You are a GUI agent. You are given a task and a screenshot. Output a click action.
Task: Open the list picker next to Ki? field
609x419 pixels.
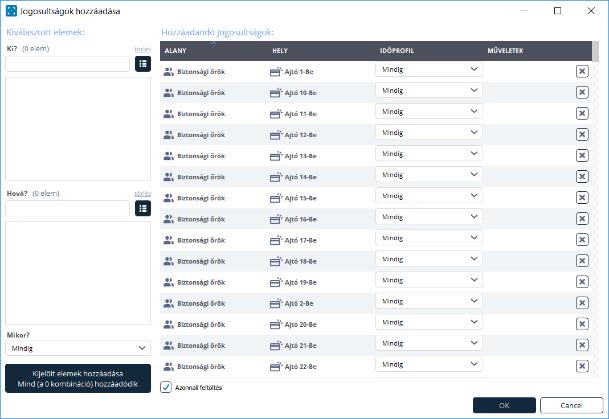(x=143, y=64)
